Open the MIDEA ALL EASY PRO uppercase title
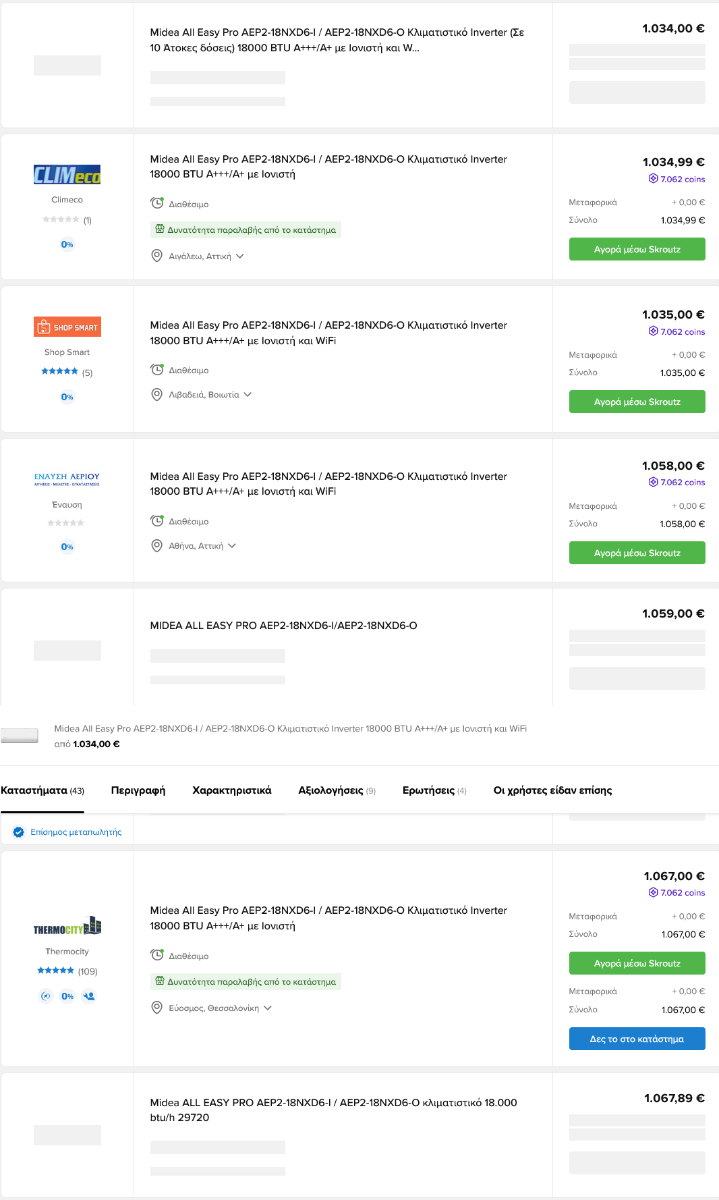 [283, 626]
